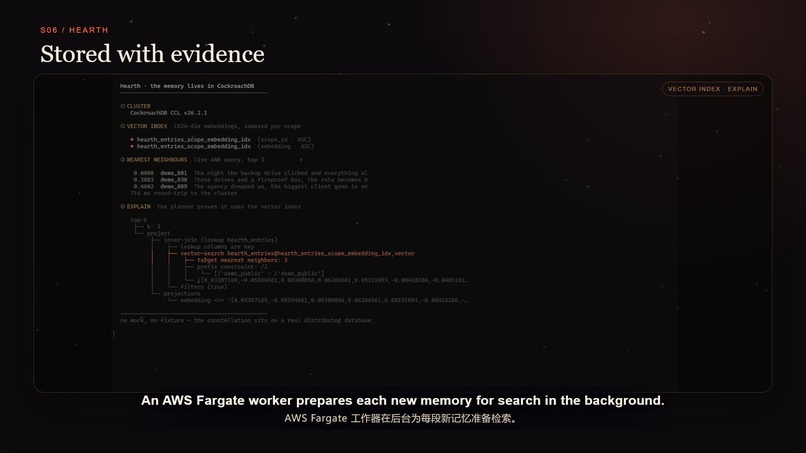Click the 'inner-join (lookup hearth_entries)' node
This screenshot has width=806, height=453.
tap(221, 240)
